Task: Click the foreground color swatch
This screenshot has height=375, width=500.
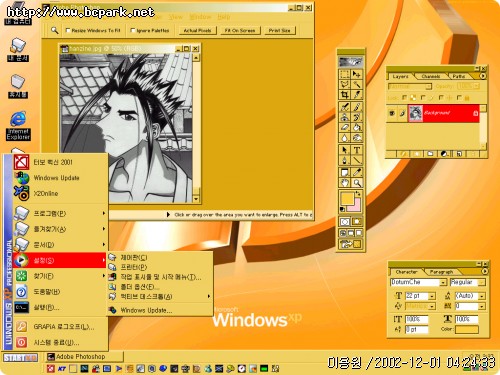Action: 347,199
